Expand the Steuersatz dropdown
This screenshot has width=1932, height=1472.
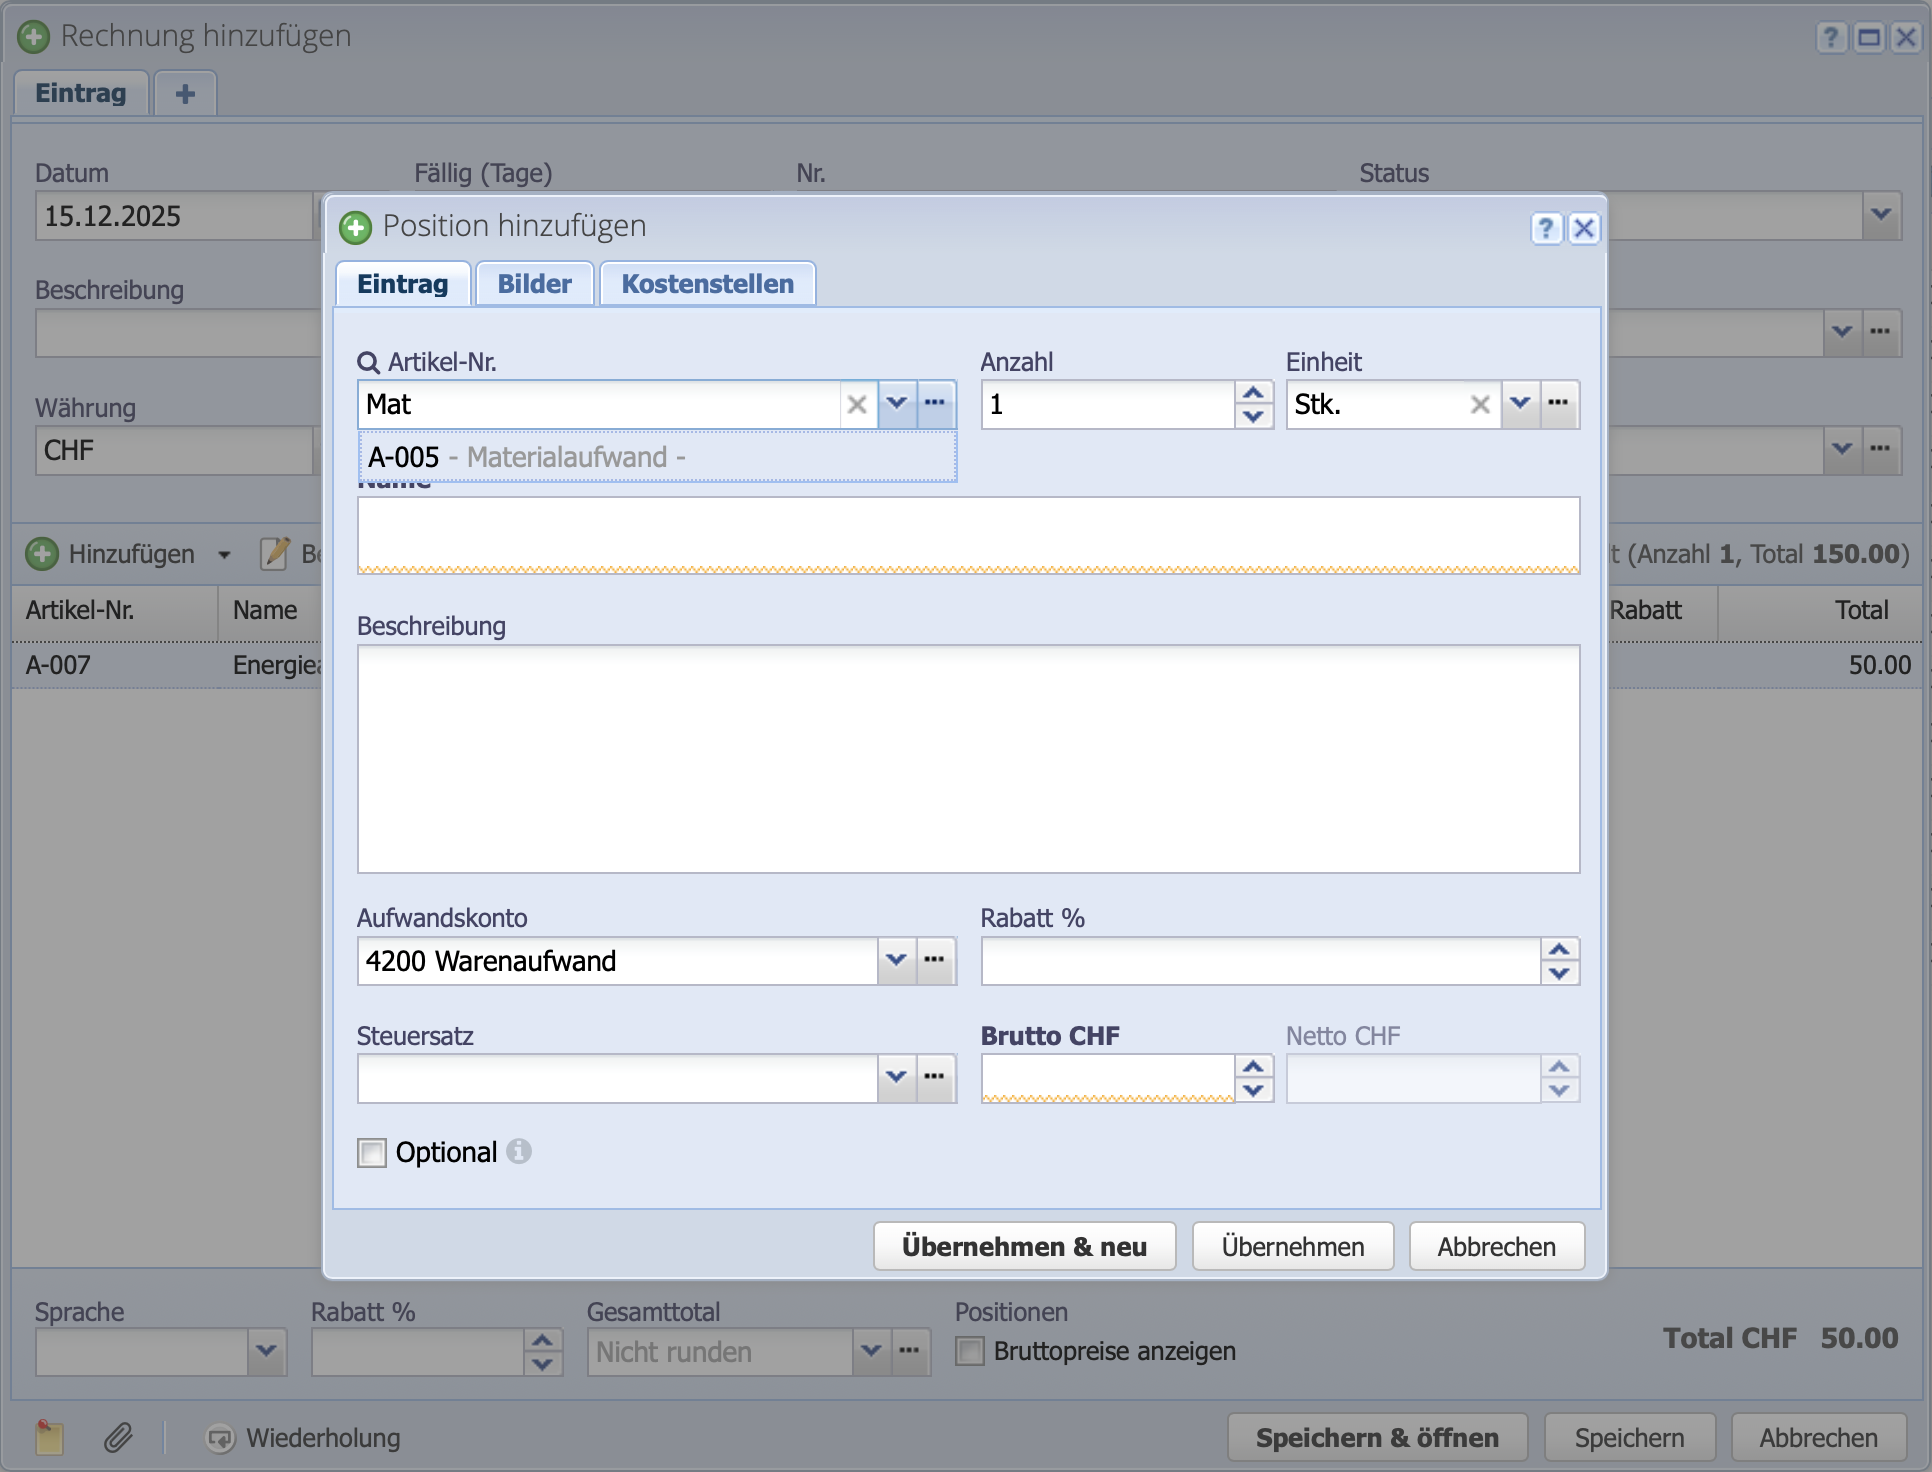pyautogui.click(x=896, y=1078)
